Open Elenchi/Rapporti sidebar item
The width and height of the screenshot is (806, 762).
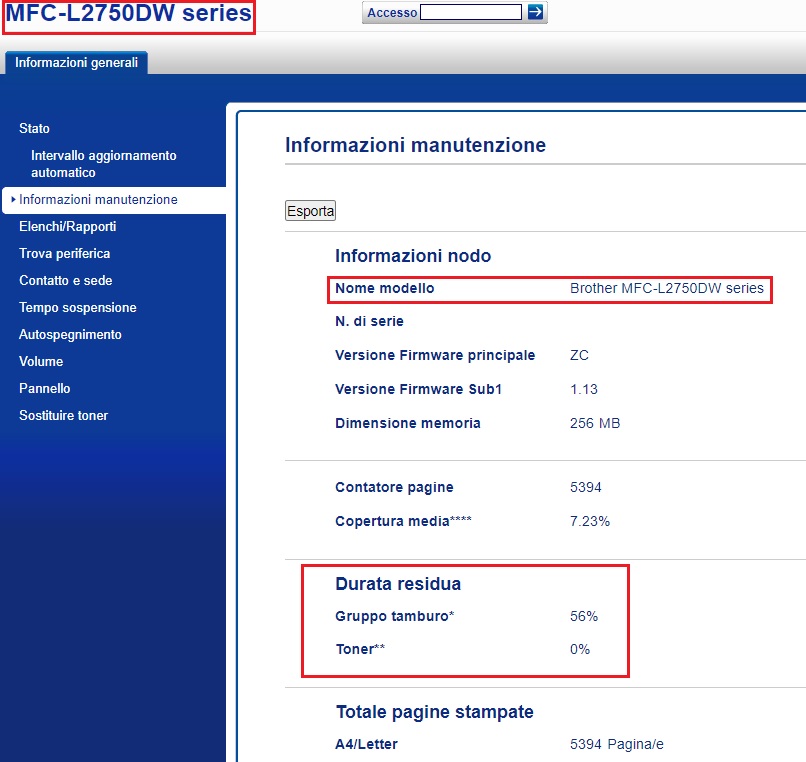67,227
